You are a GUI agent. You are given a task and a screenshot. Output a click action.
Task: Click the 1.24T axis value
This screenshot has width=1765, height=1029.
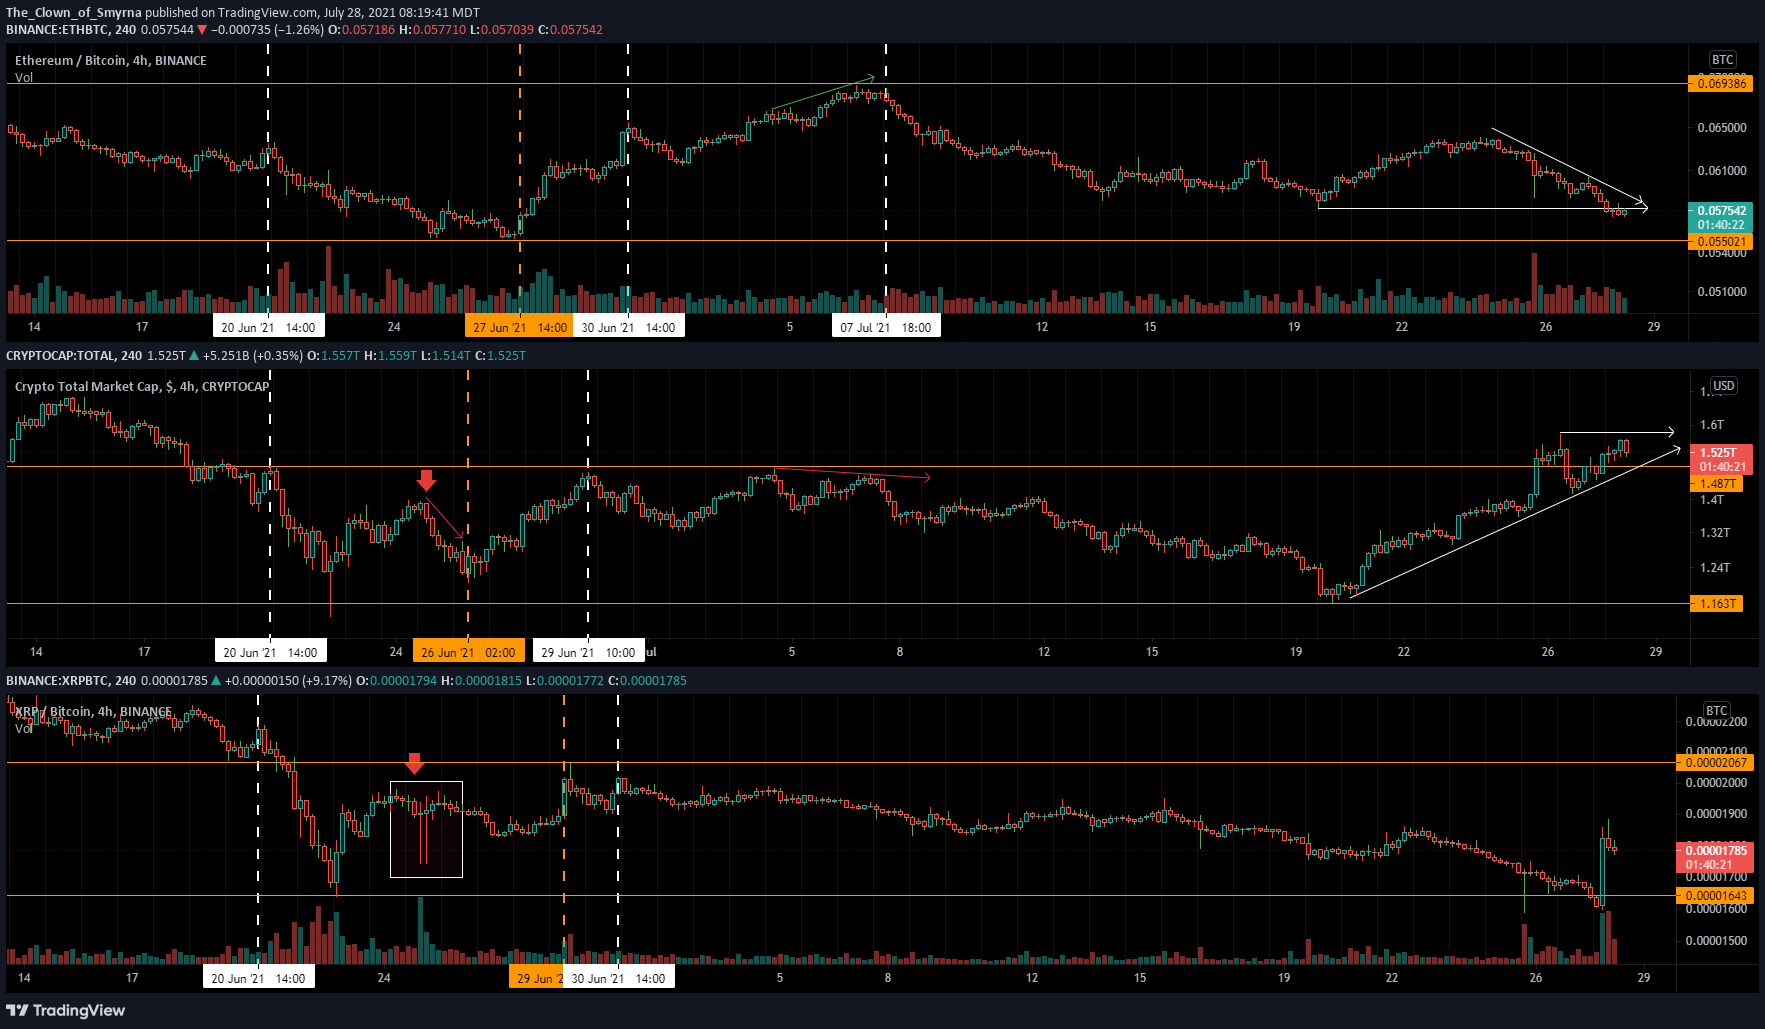tap(1715, 568)
